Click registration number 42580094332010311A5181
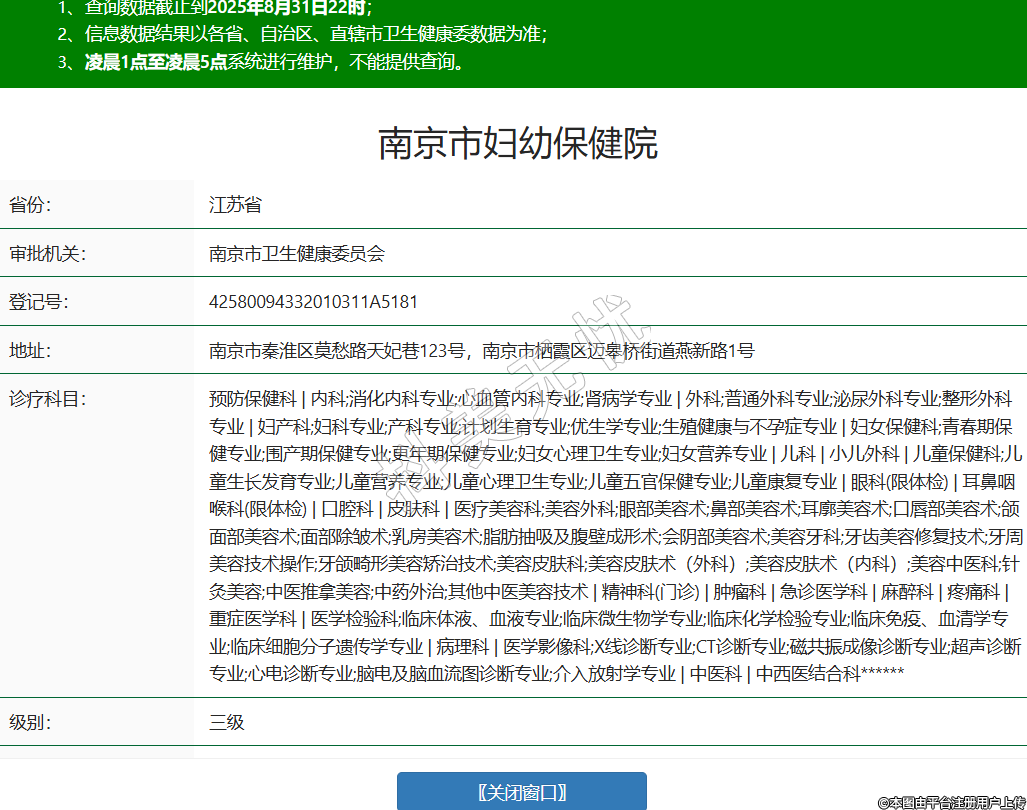 313,302
